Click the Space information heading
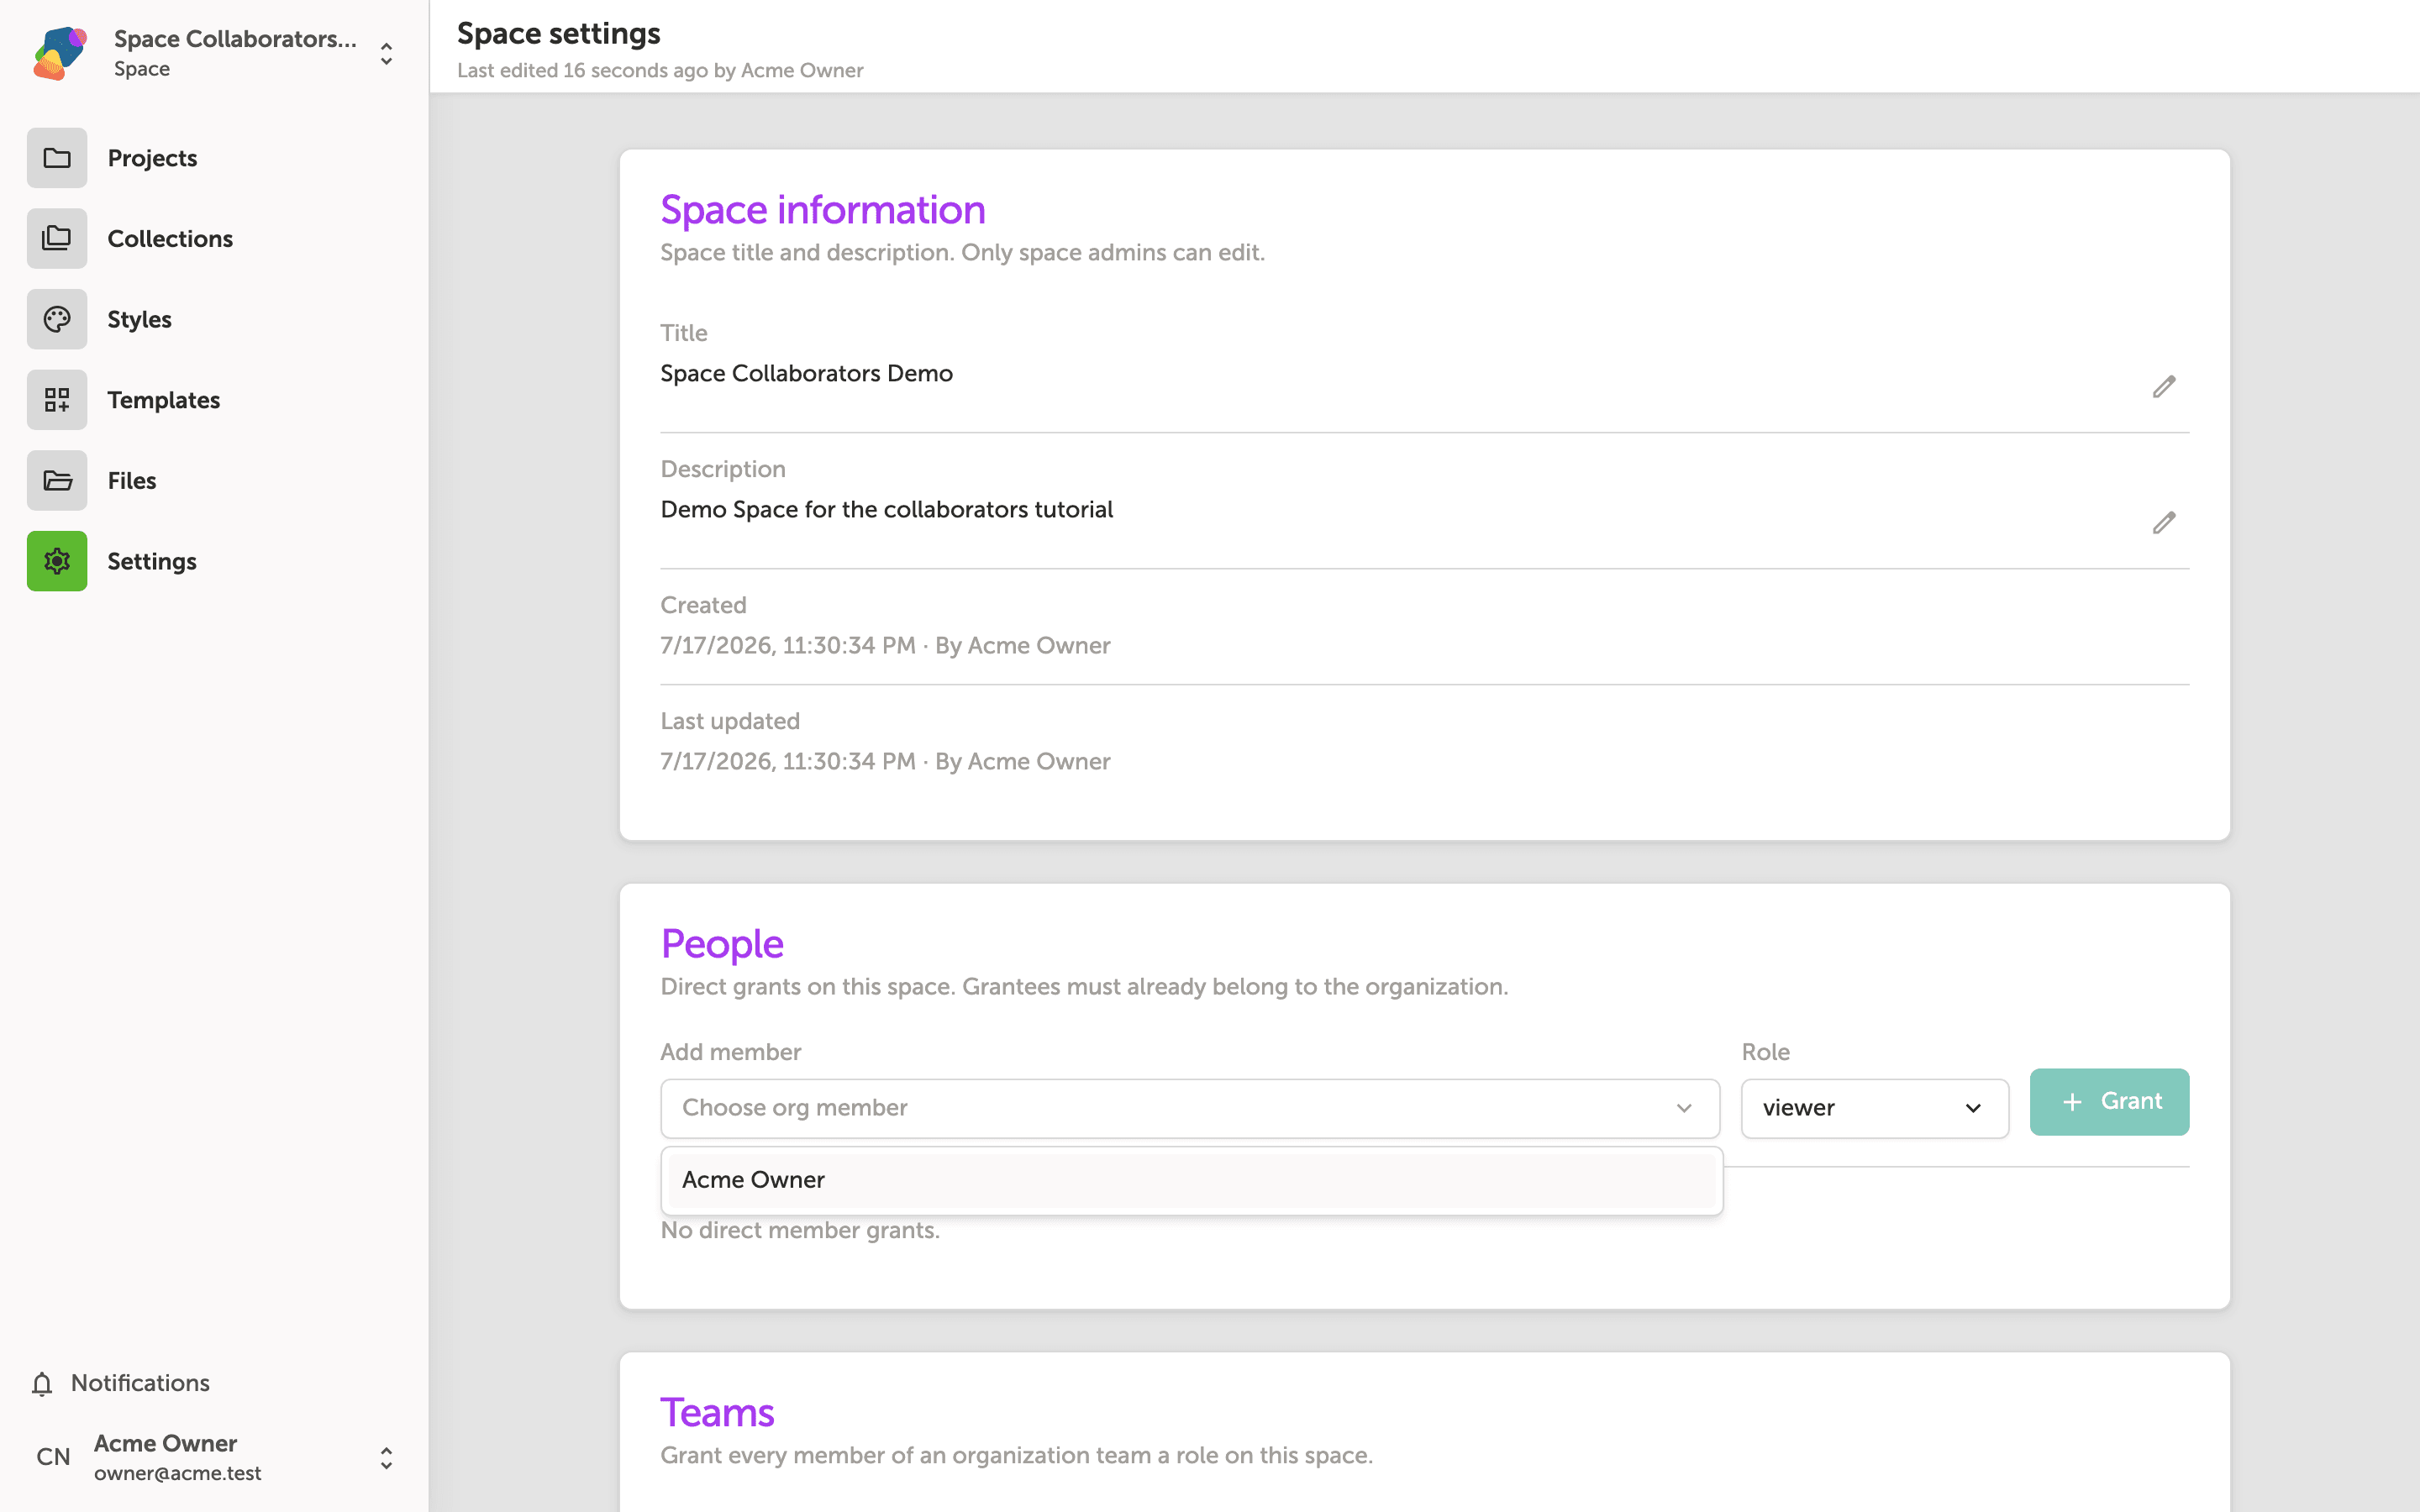 click(823, 210)
